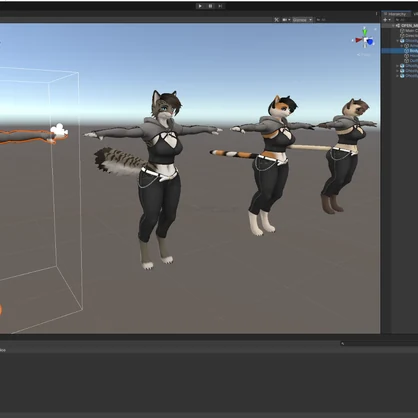
Task: Click the green Y axis of orientation gizmo
Action: click(x=365, y=32)
